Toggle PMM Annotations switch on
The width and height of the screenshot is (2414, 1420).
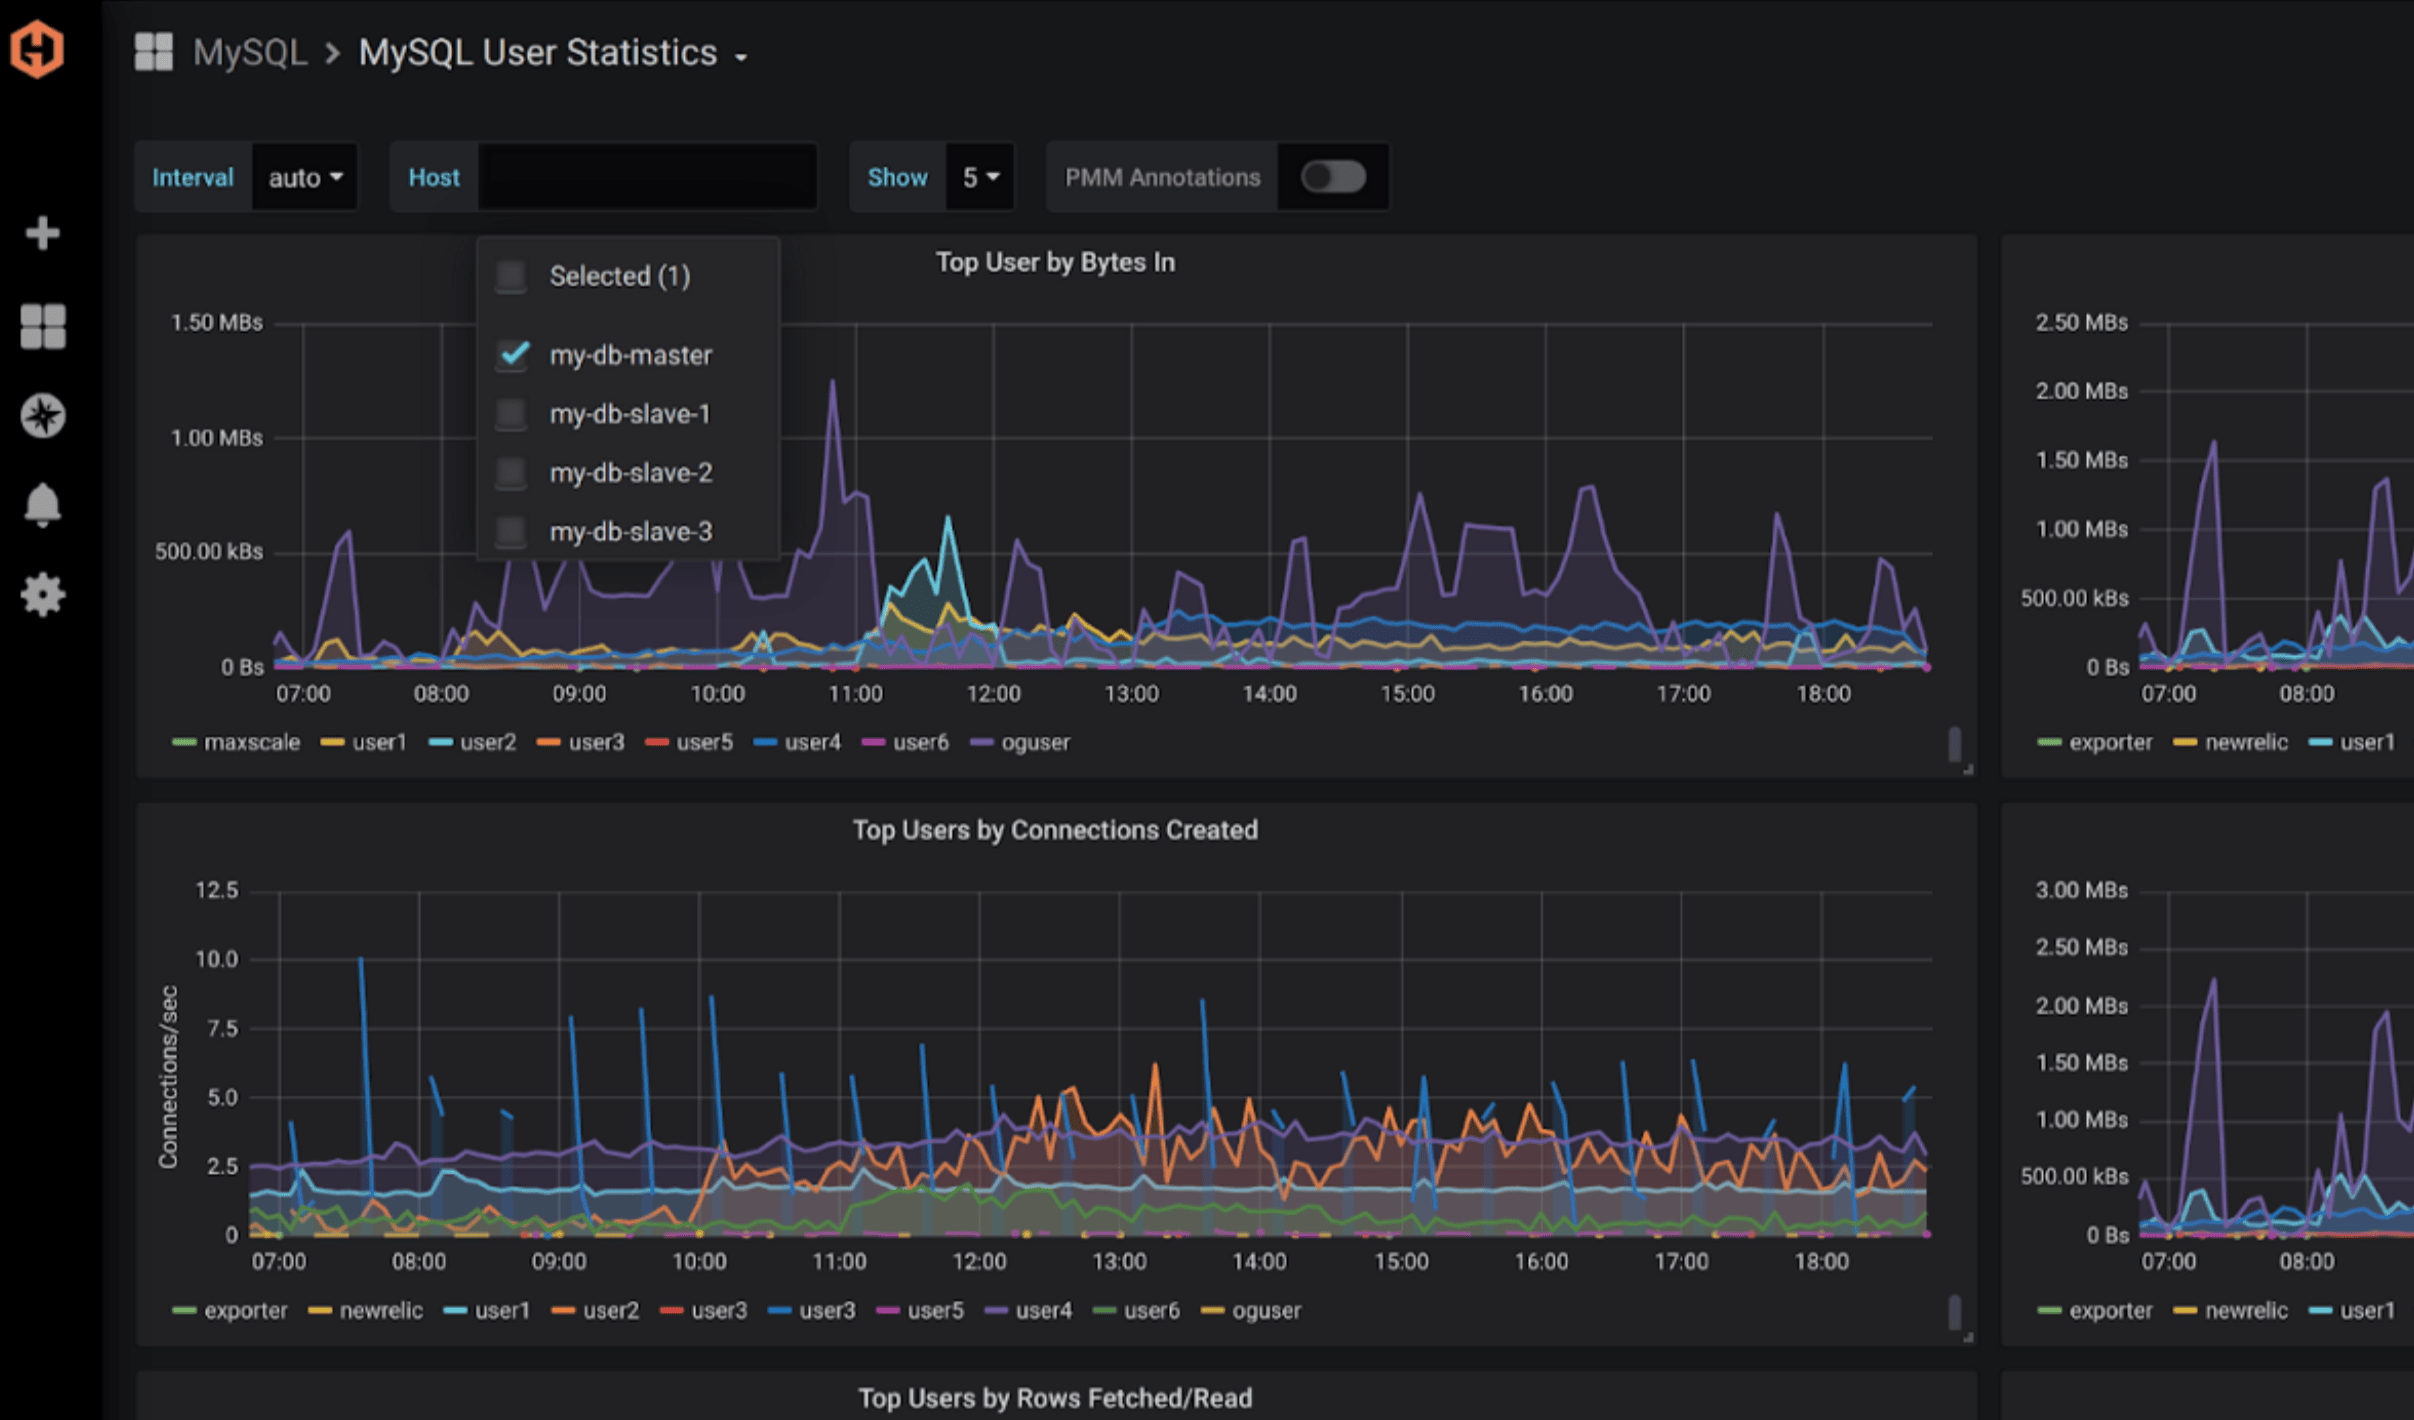click(1337, 176)
